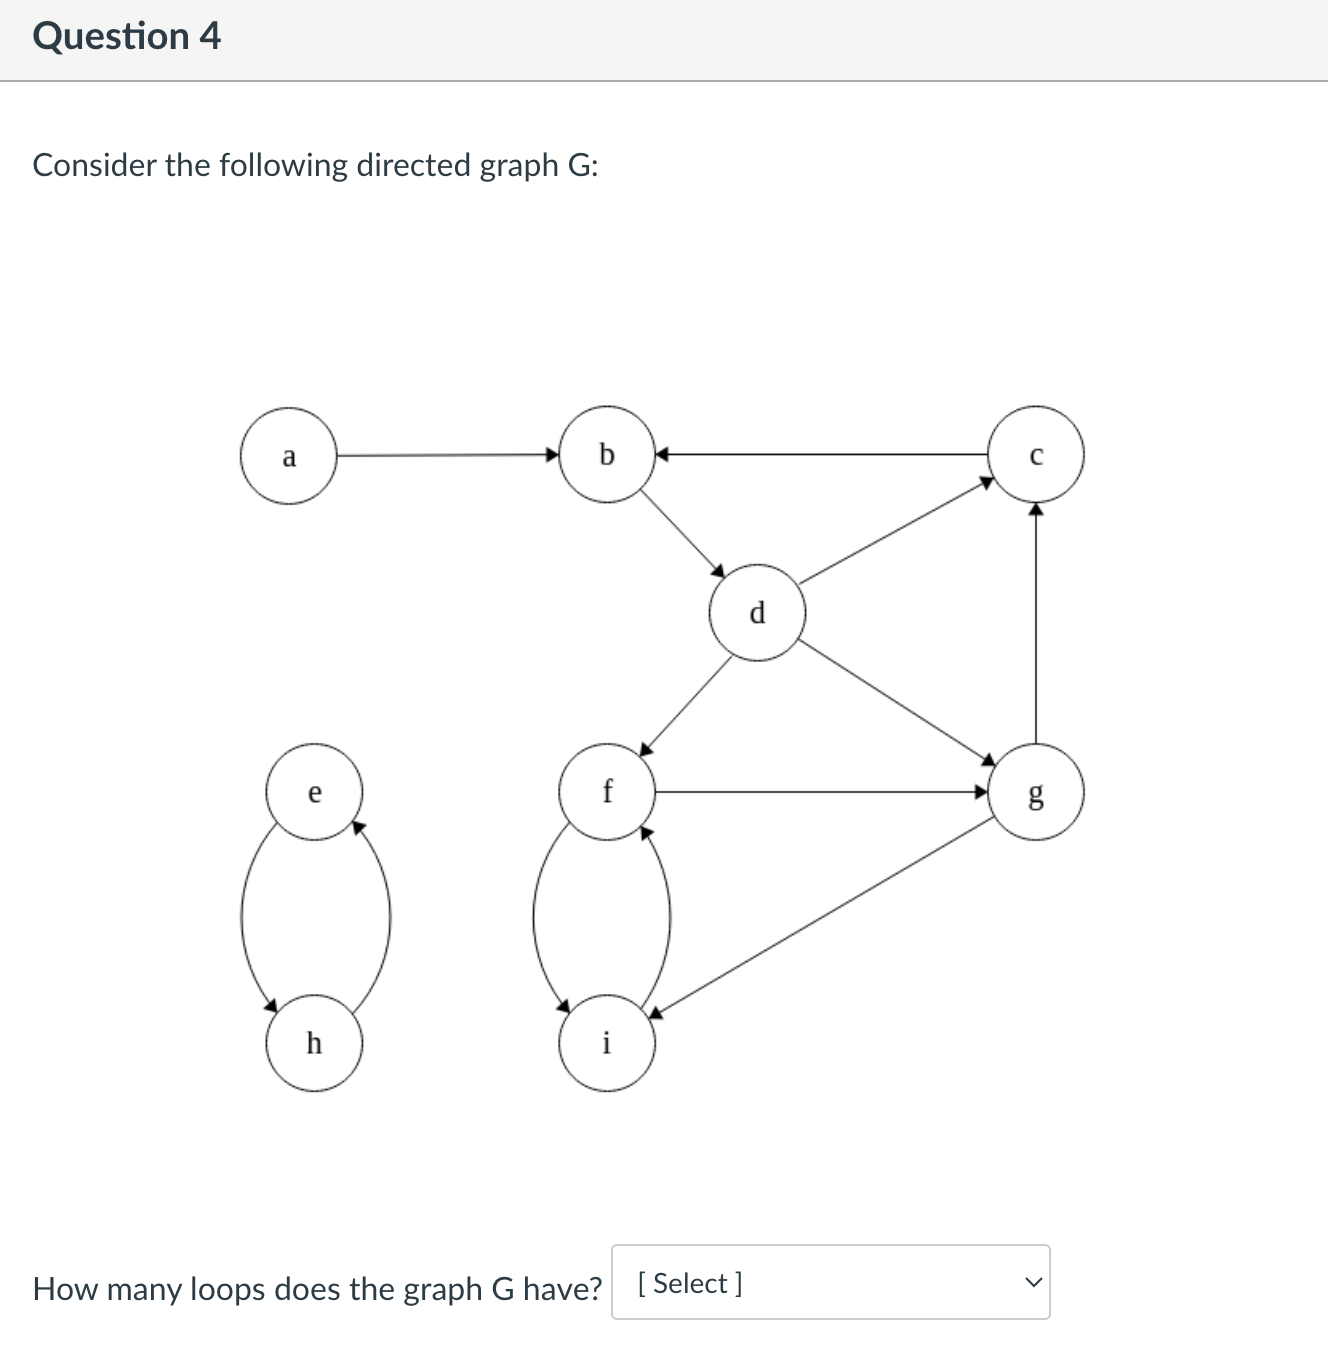This screenshot has height=1358, width=1328.
Task: Click the edge arrow from f to g
Action: 820,792
